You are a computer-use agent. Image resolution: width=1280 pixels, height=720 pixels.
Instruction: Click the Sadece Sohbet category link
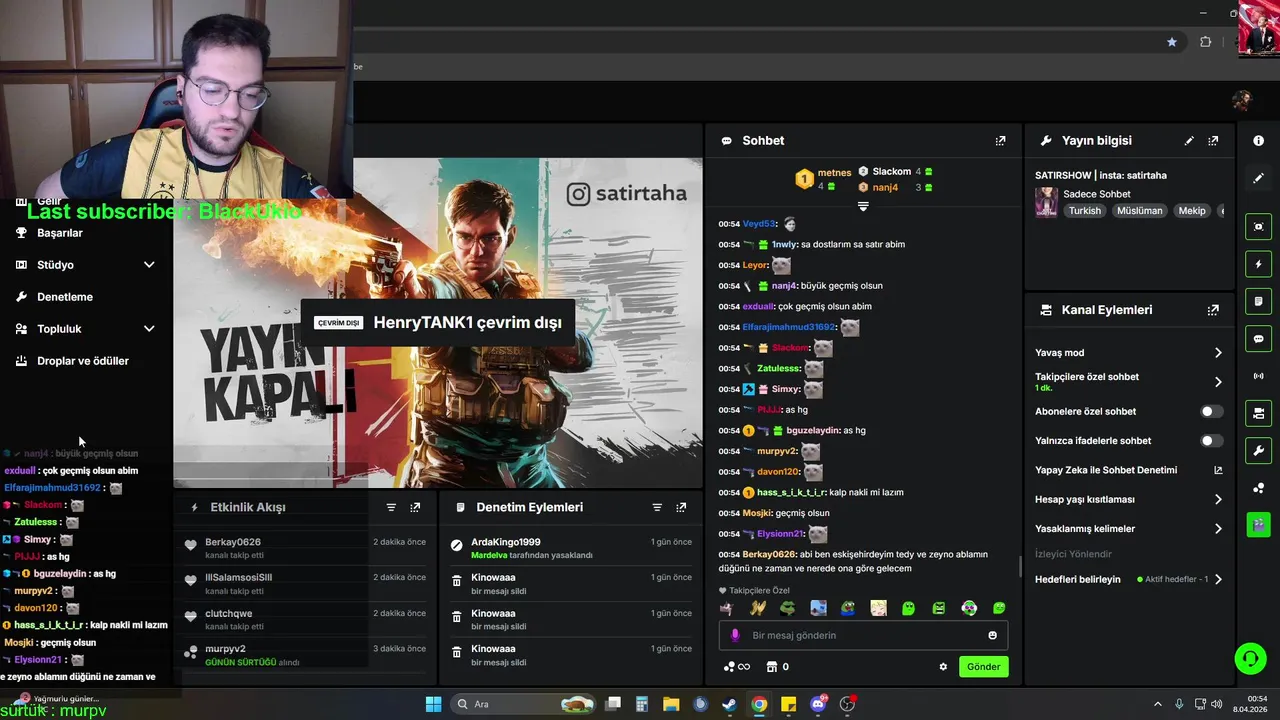1096,194
